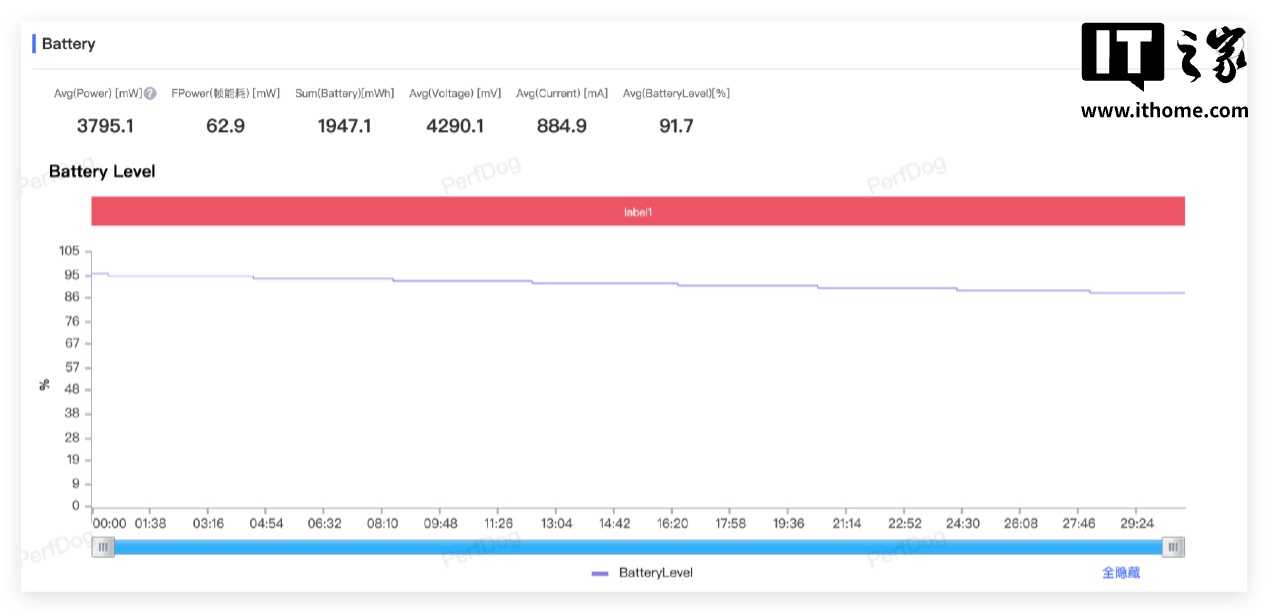1268x611 pixels.
Task: Click the 00:00 label on the time axis
Action: pyautogui.click(x=110, y=523)
